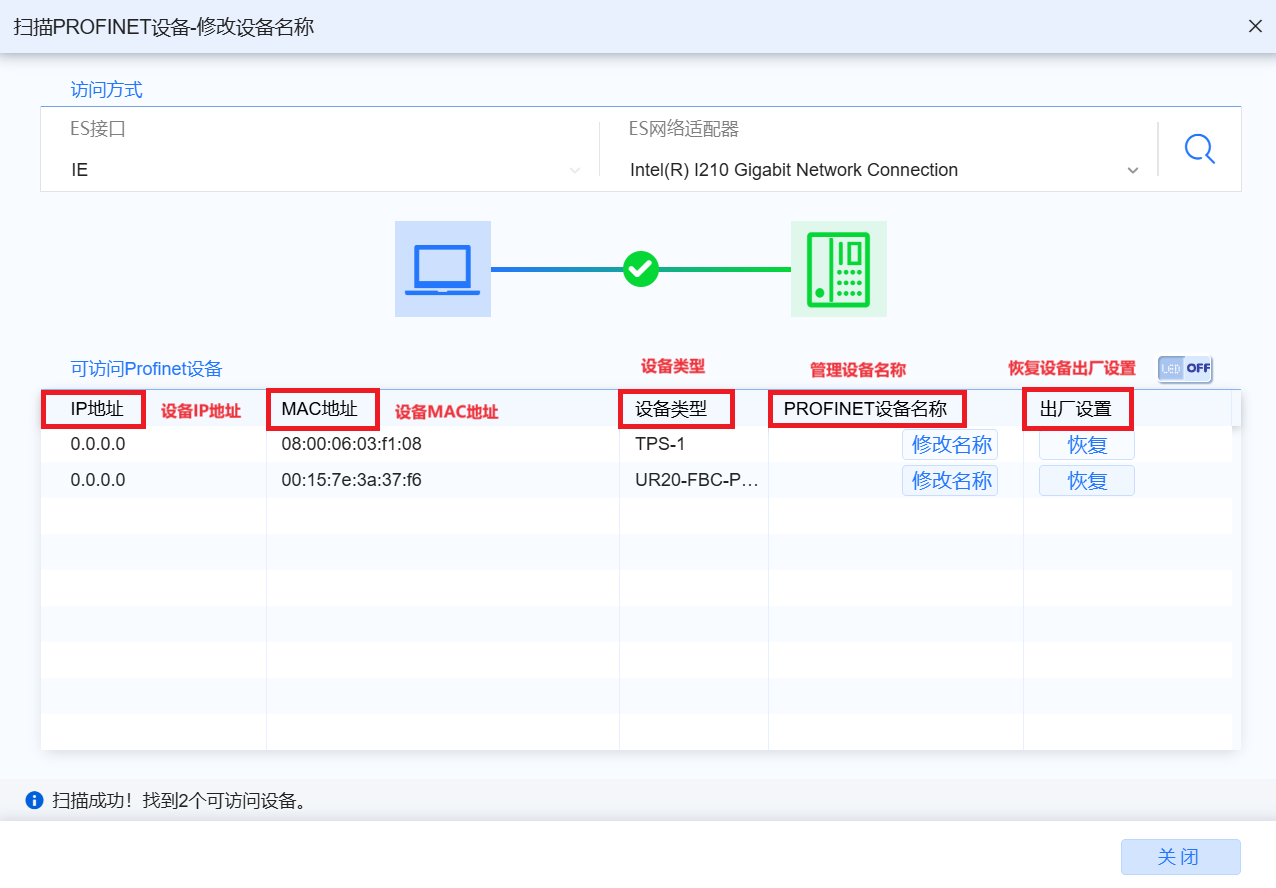This screenshot has width=1276, height=888.
Task: Close the scan PROFINET dialog with X
Action: coord(1255,27)
